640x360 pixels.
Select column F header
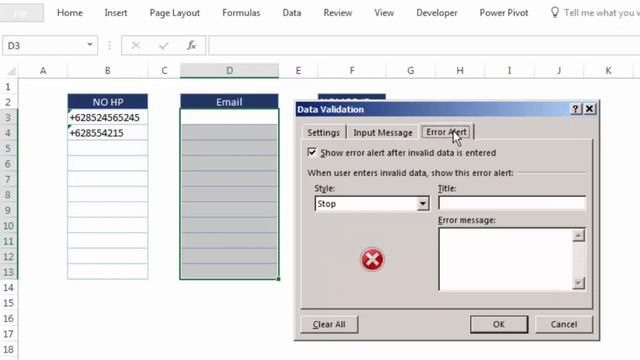tap(352, 71)
